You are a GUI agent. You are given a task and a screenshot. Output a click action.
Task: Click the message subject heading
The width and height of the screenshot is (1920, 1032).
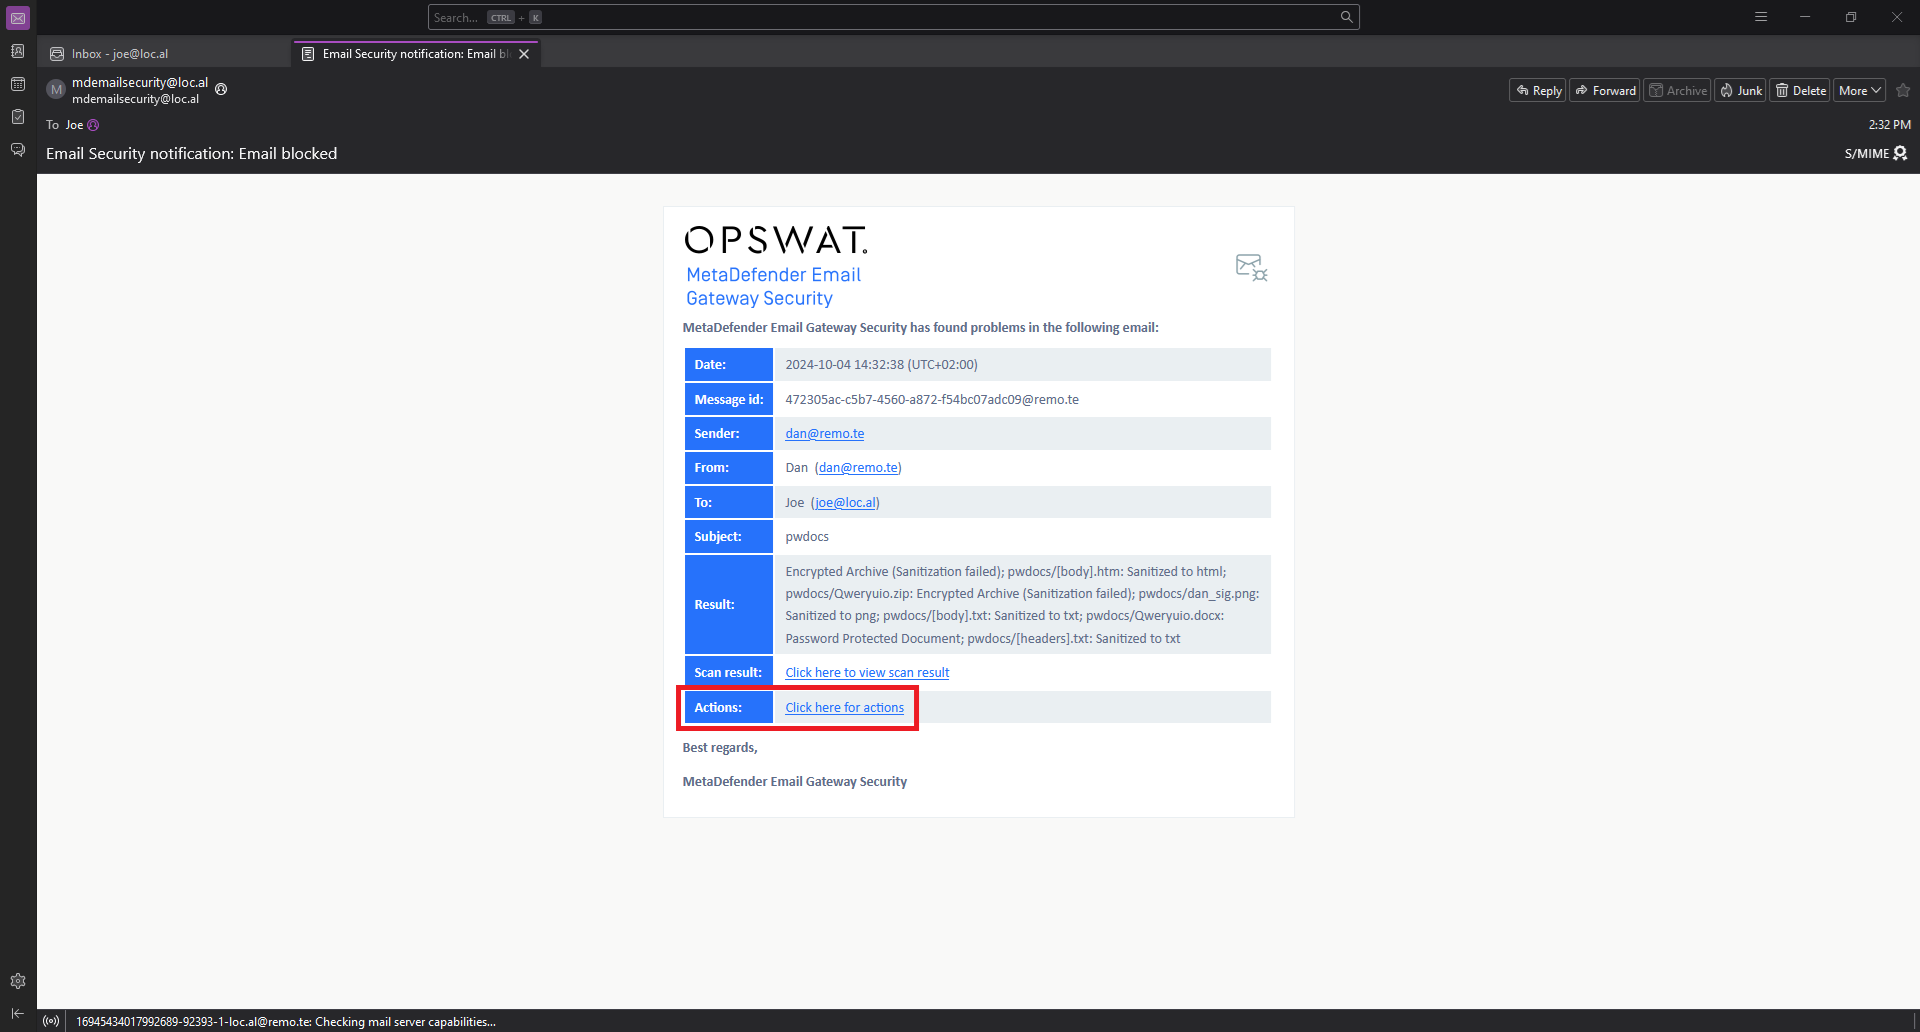[191, 153]
